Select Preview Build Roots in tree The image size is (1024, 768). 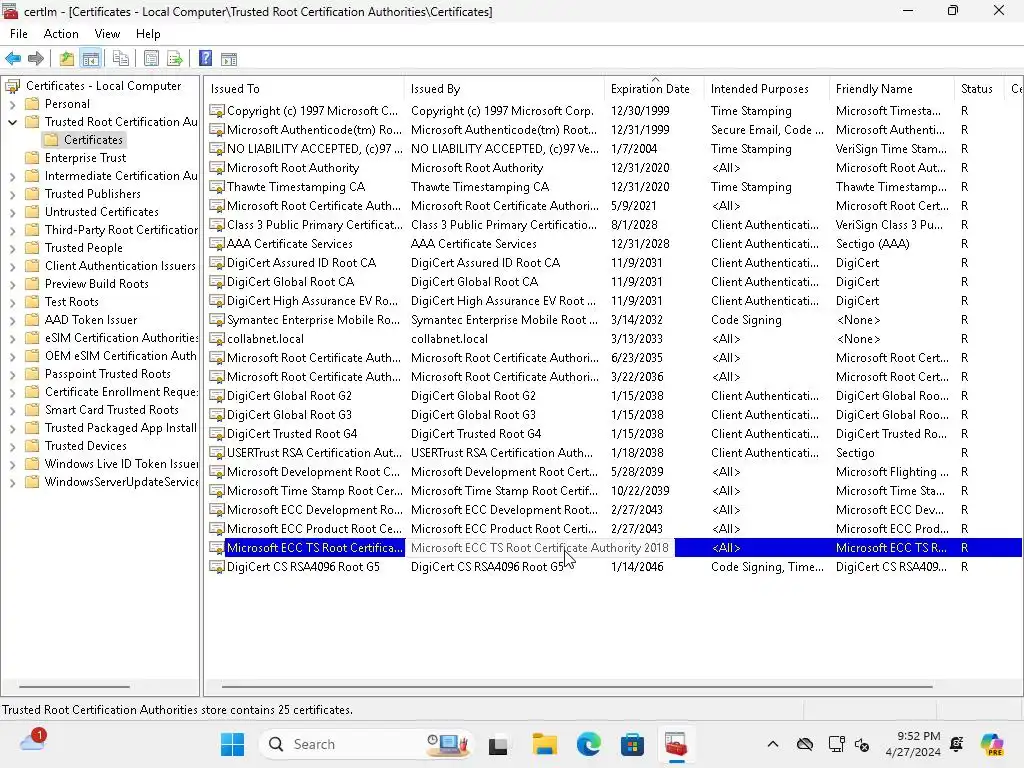(x=96, y=284)
